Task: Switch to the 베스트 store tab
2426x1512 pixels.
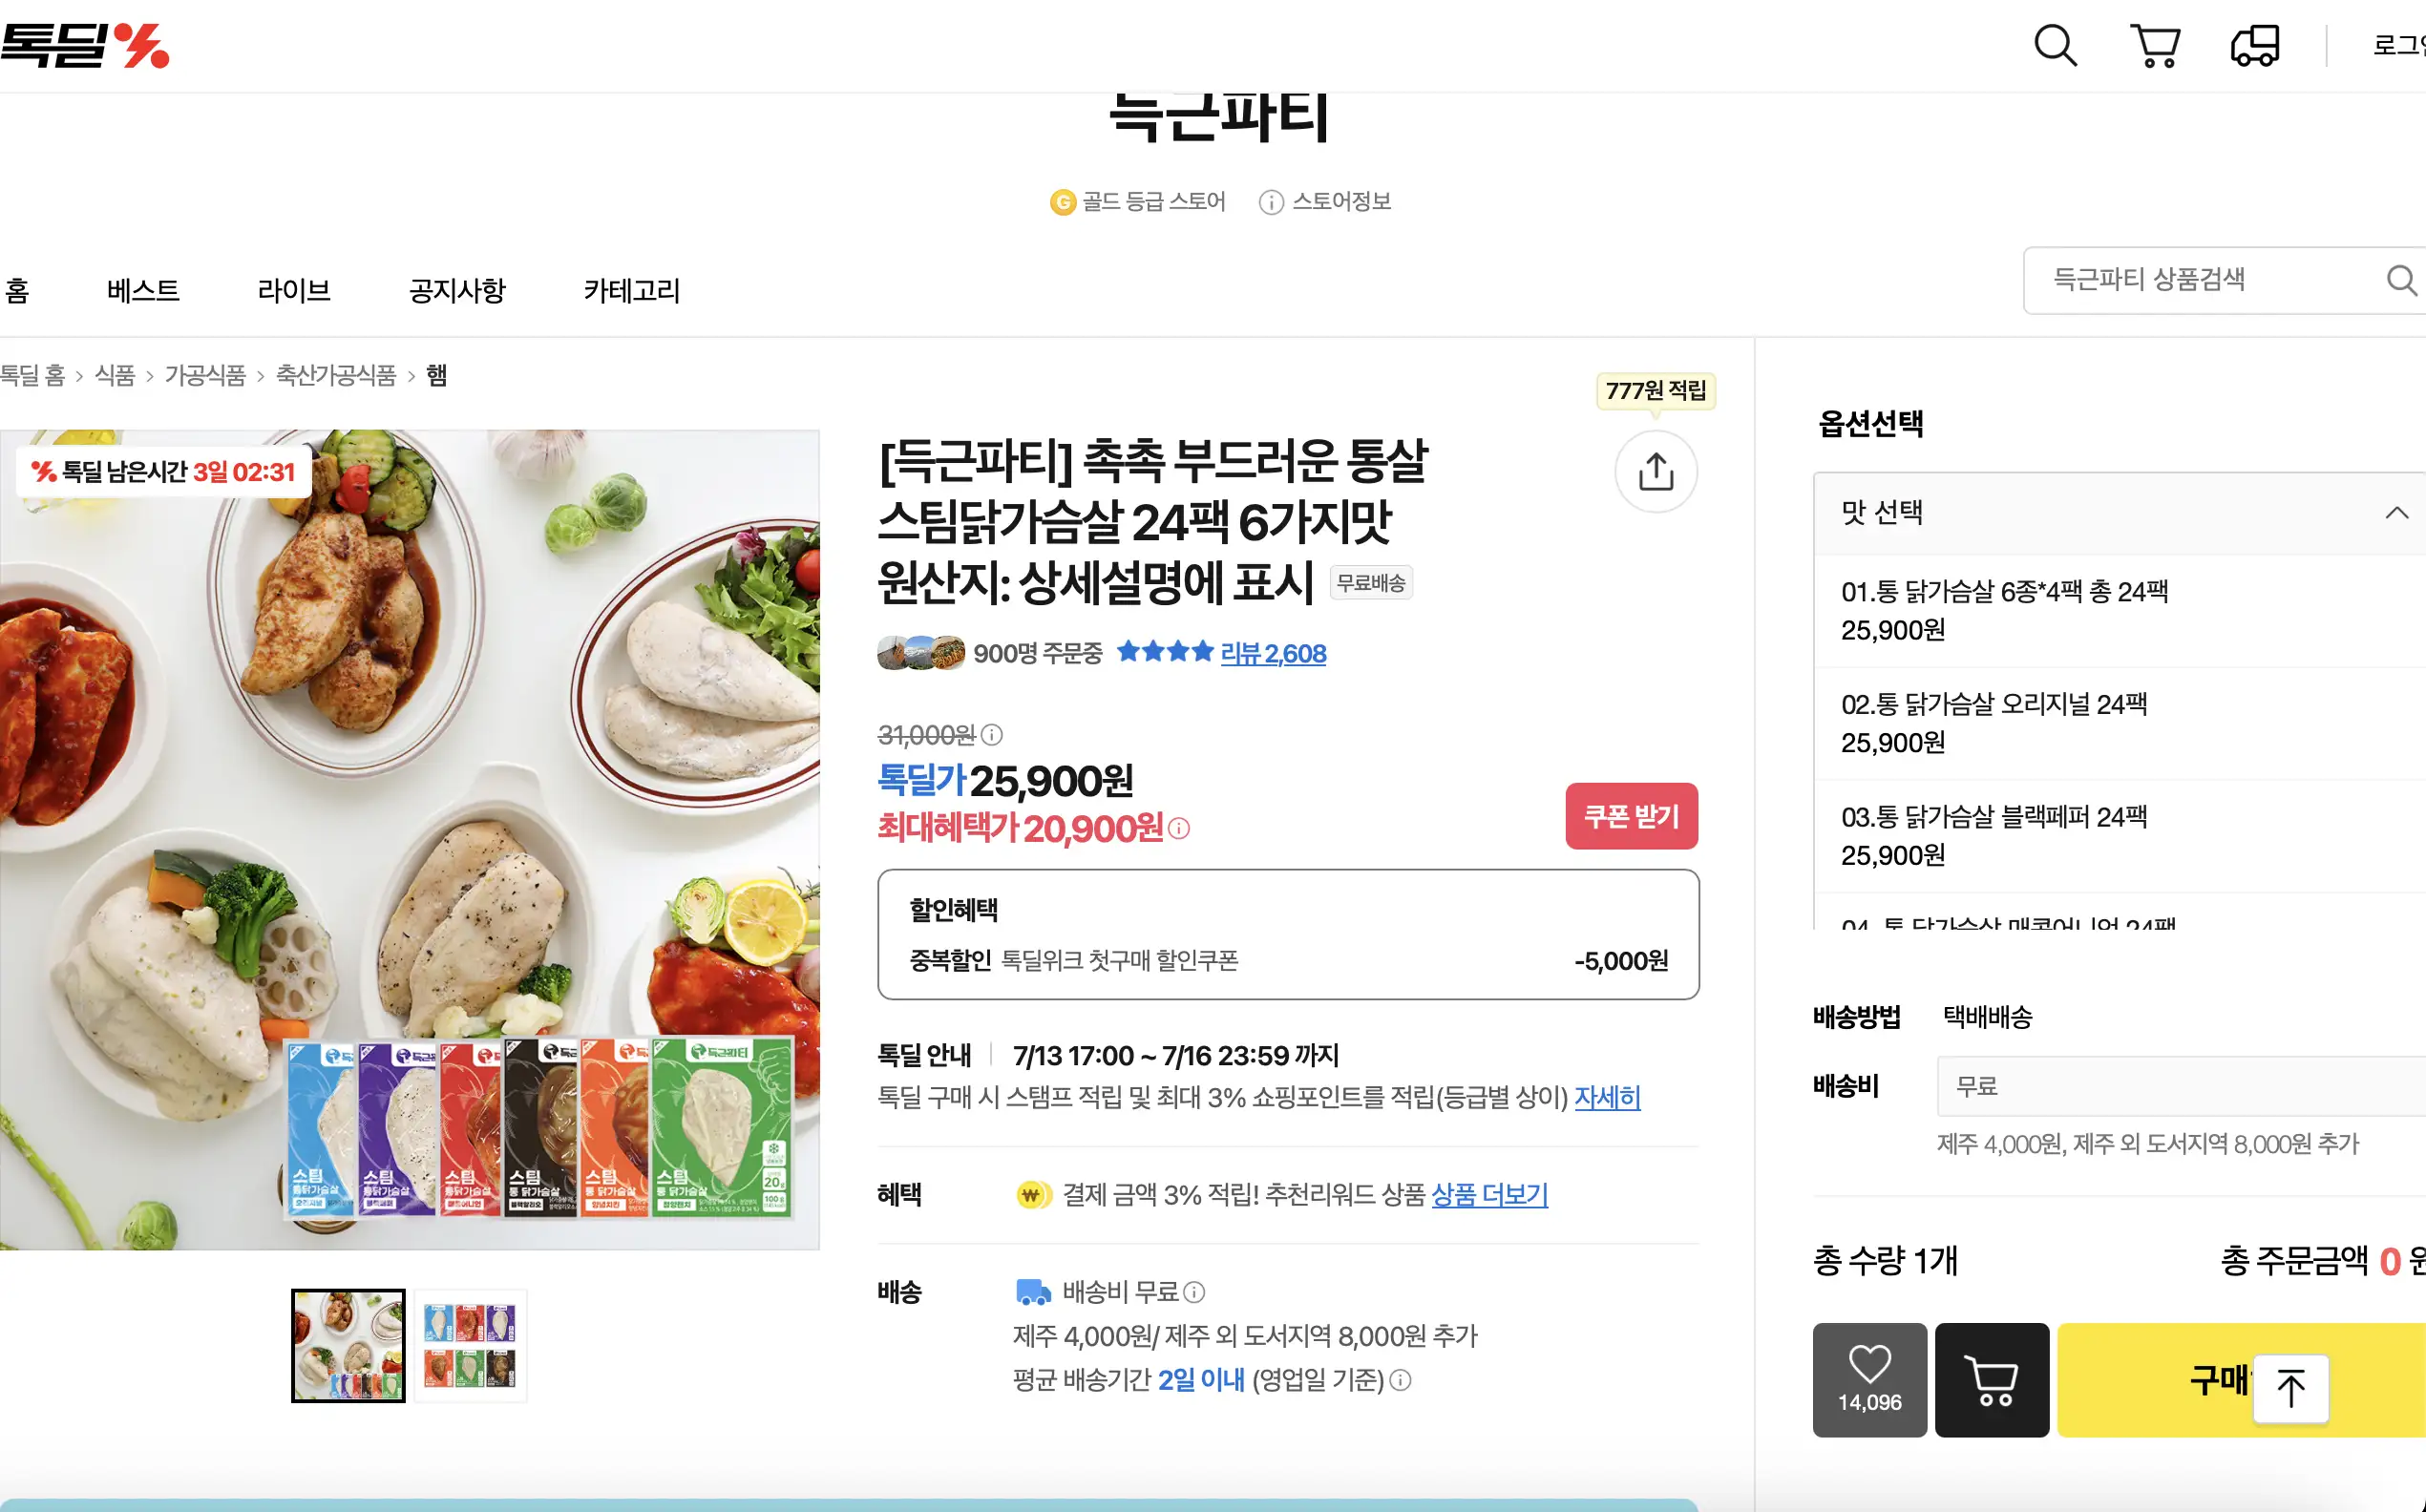Action: tap(143, 290)
